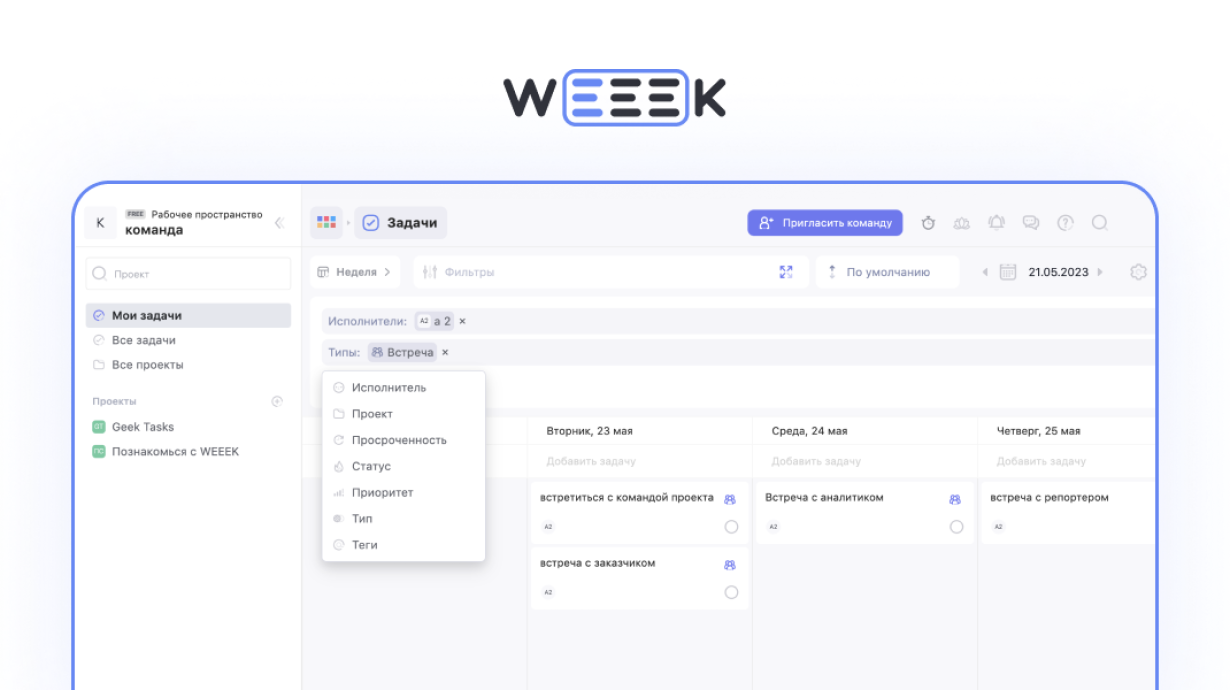Click the "Проект" search input field
This screenshot has height=690, width=1230.
click(x=188, y=273)
